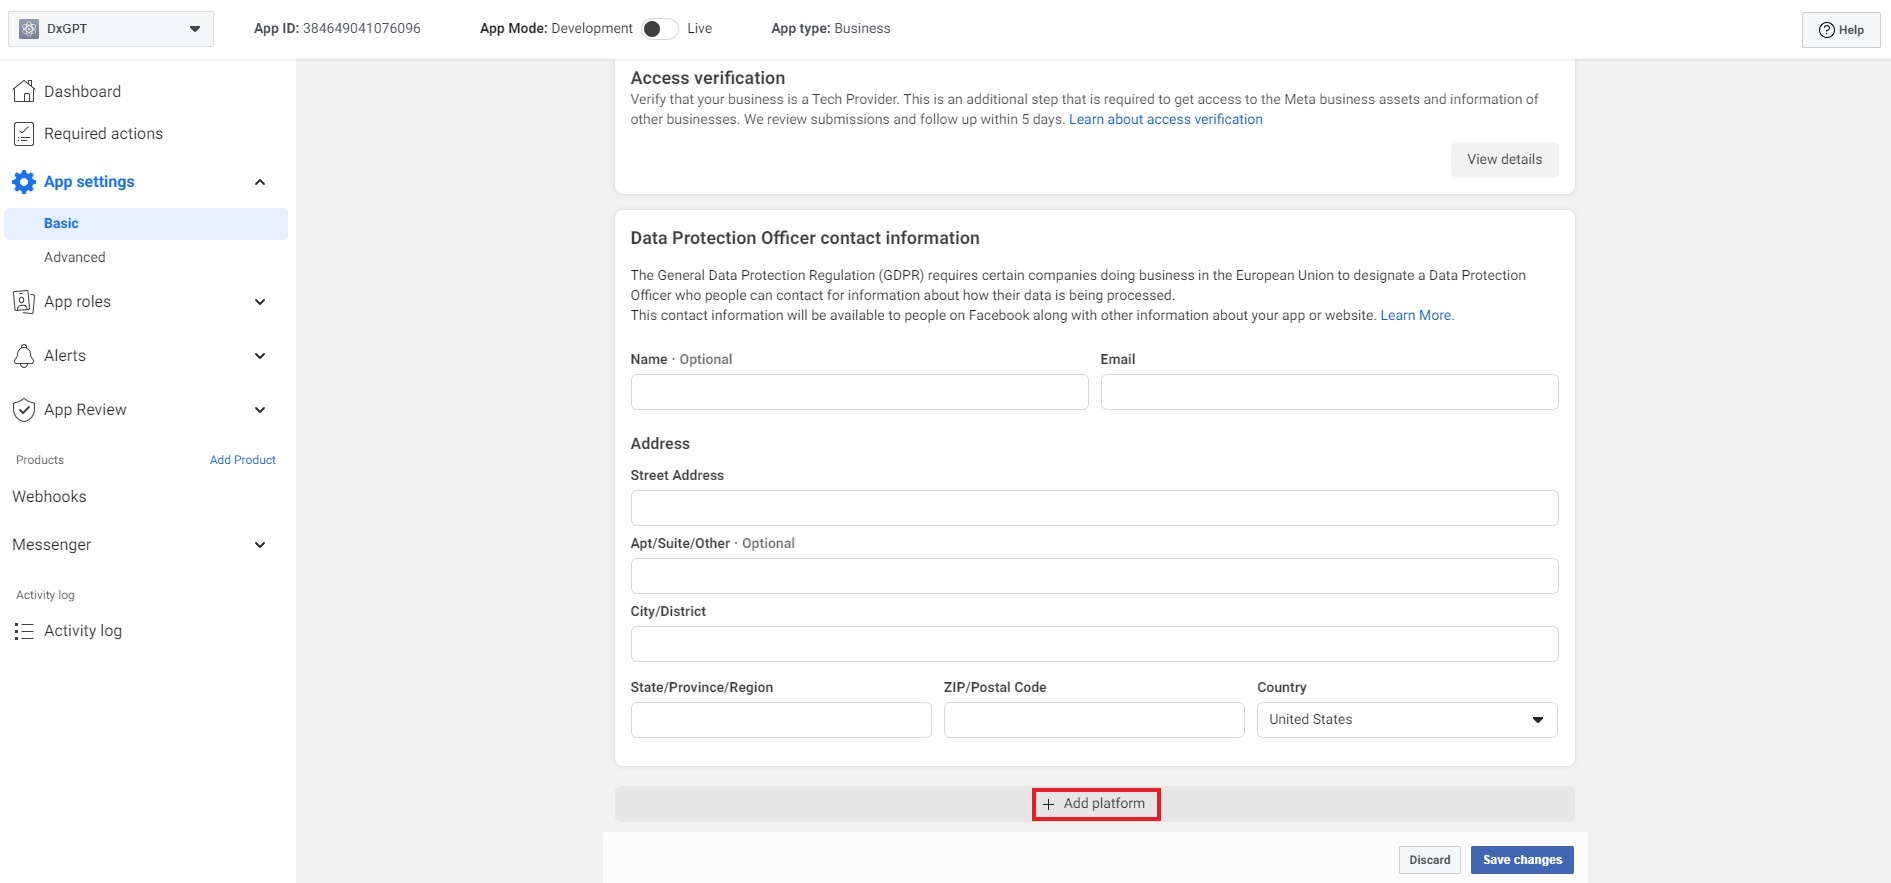Click the Help button

click(x=1840, y=30)
